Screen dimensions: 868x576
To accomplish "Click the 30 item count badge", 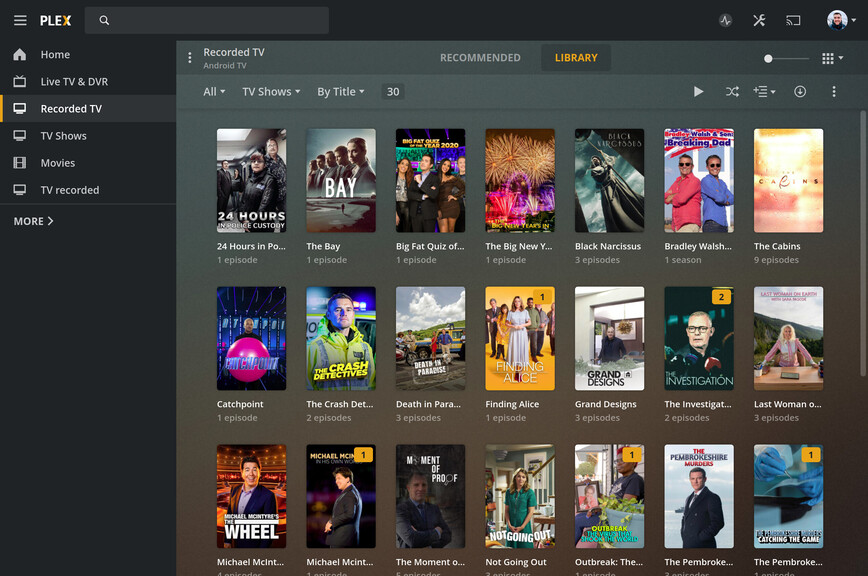I will coord(392,92).
